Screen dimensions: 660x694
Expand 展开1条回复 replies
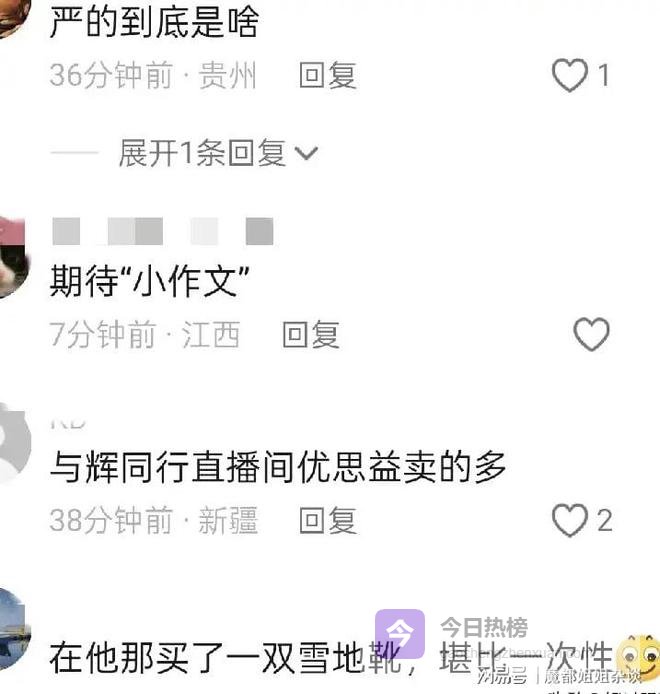tap(202, 153)
